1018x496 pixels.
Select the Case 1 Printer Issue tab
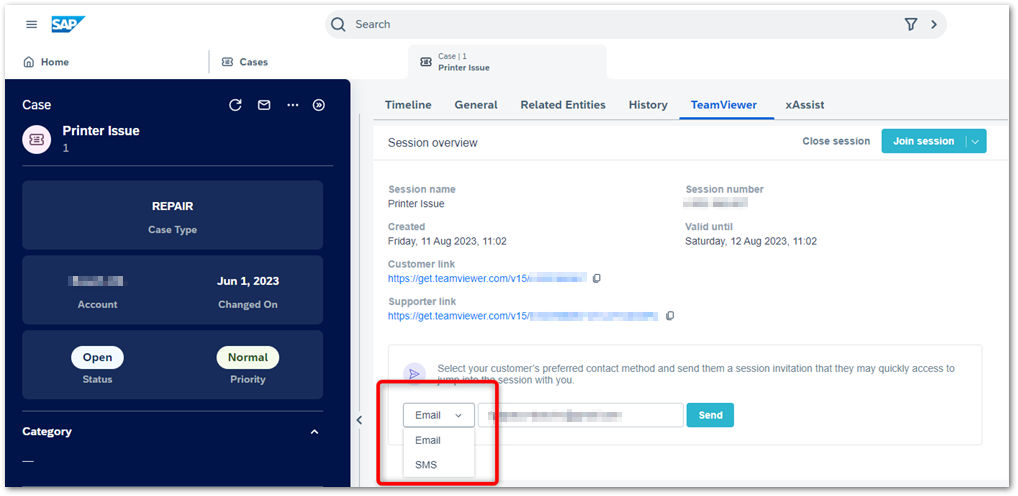tap(507, 62)
